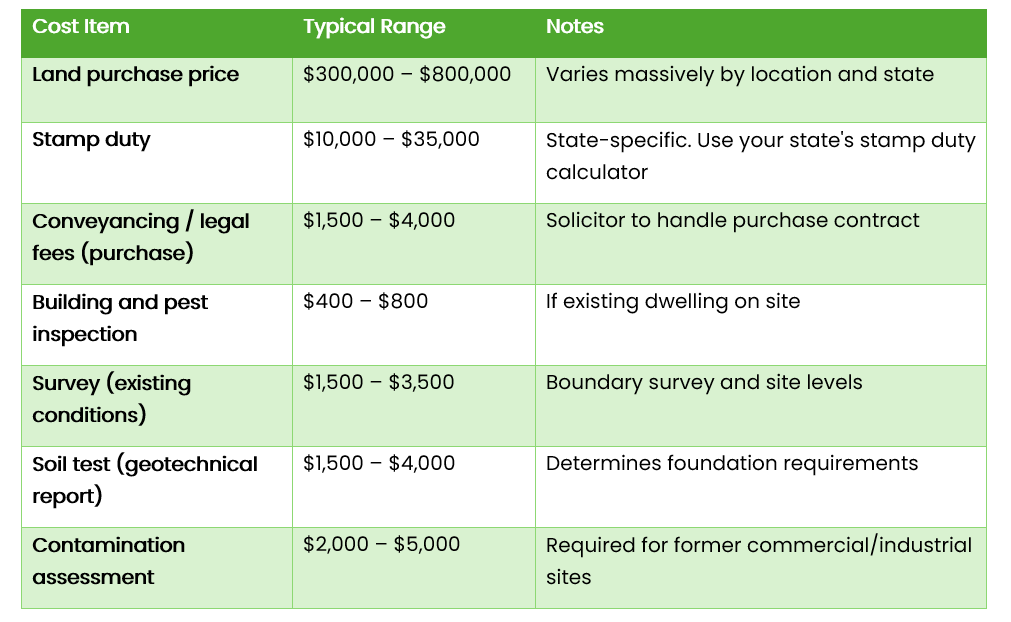Click the $300,000 – $800,000 range cell
Screen dimensions: 1011x622
(407, 75)
